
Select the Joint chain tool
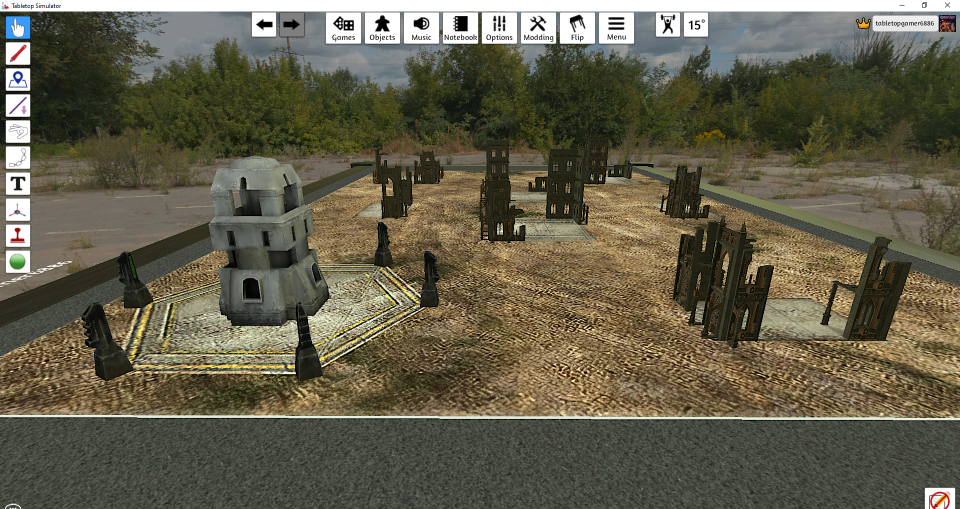[x=18, y=157]
